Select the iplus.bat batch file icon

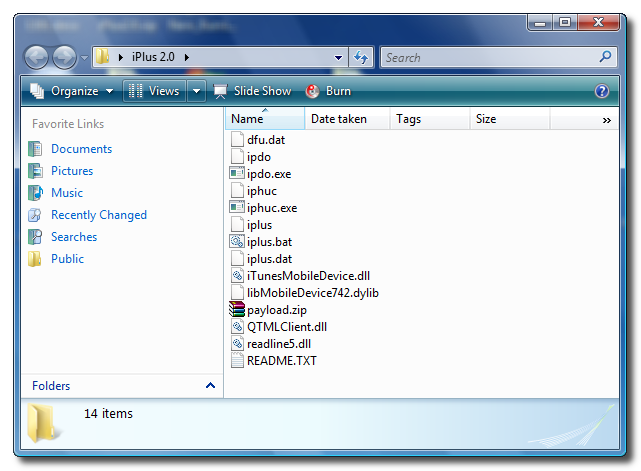(237, 242)
